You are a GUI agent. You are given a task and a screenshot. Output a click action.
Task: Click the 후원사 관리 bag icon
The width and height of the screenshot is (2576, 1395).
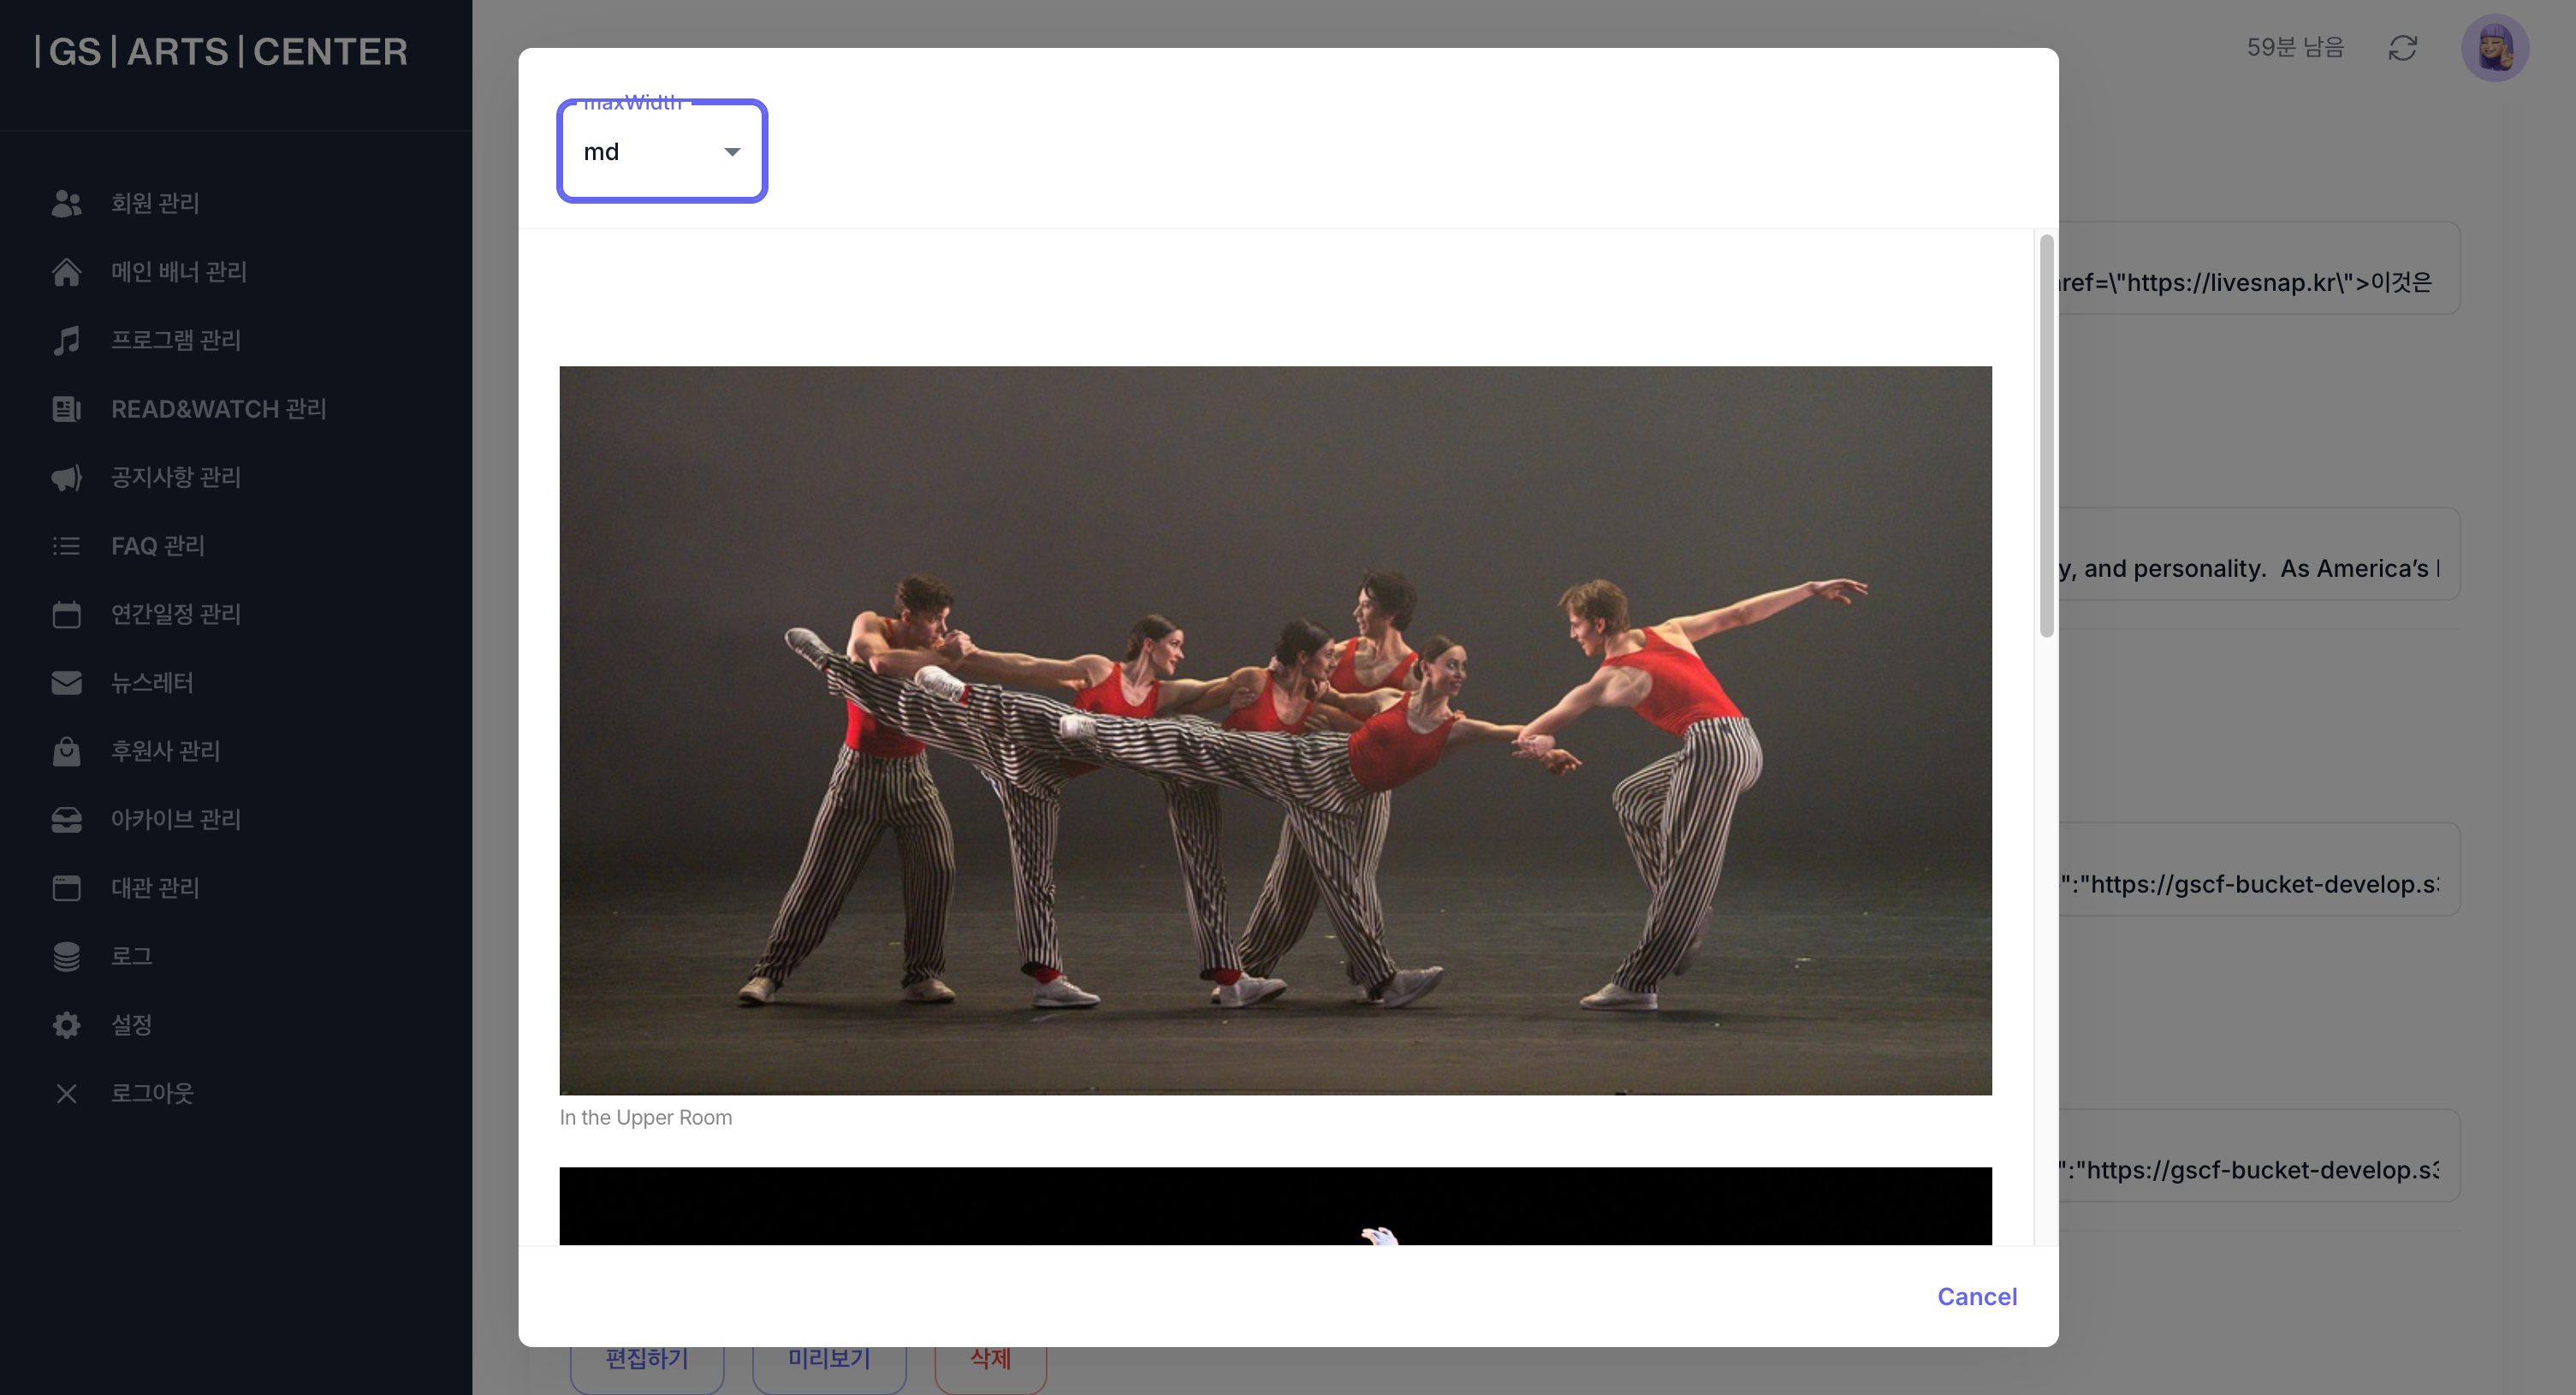pyautogui.click(x=66, y=751)
